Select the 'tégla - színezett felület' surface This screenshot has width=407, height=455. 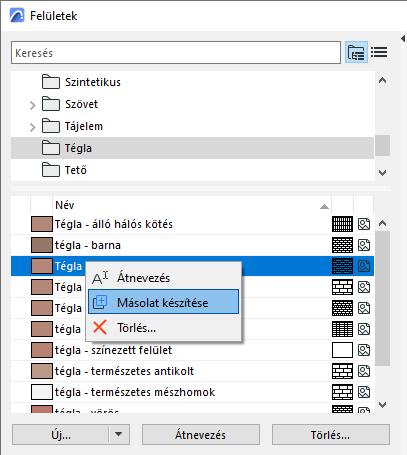192,350
